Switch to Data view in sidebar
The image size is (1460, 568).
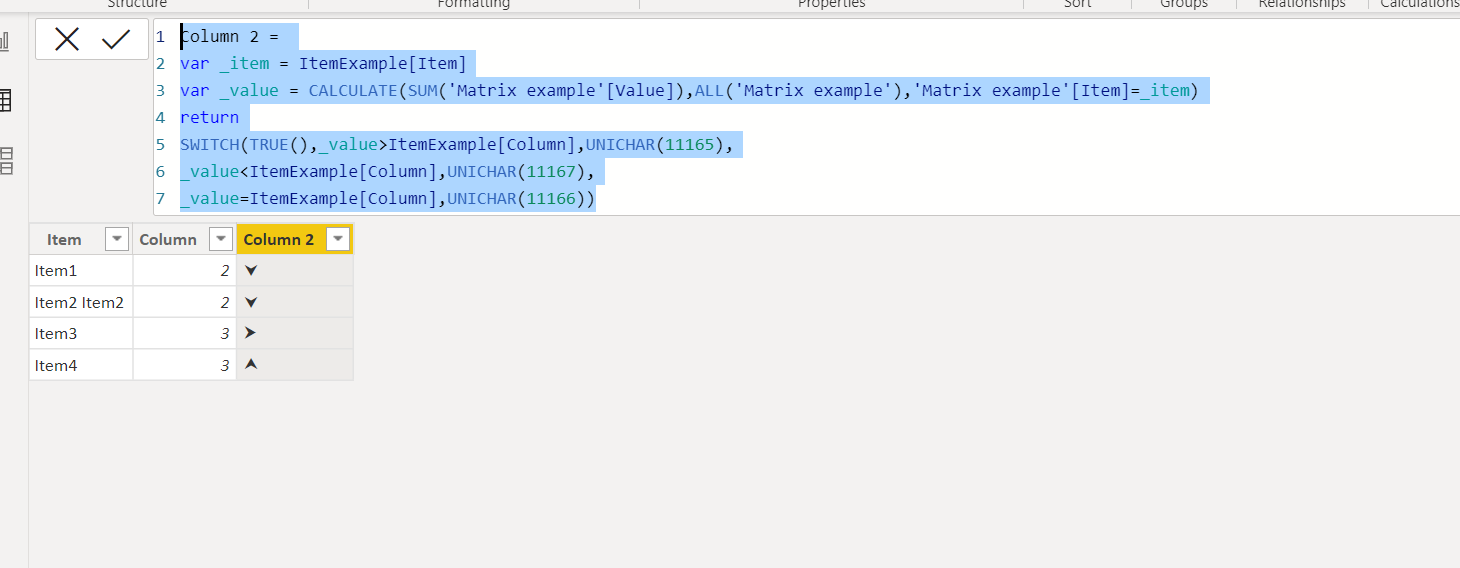5,100
